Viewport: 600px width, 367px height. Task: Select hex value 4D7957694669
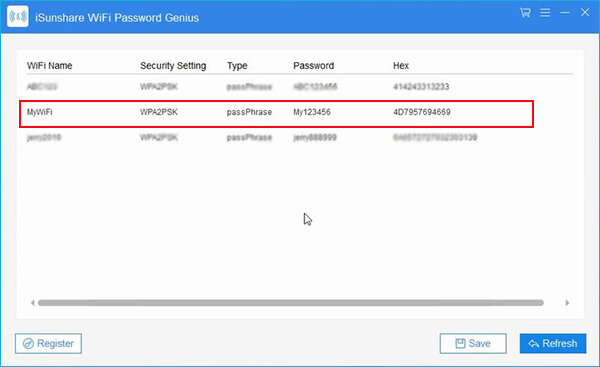click(422, 112)
